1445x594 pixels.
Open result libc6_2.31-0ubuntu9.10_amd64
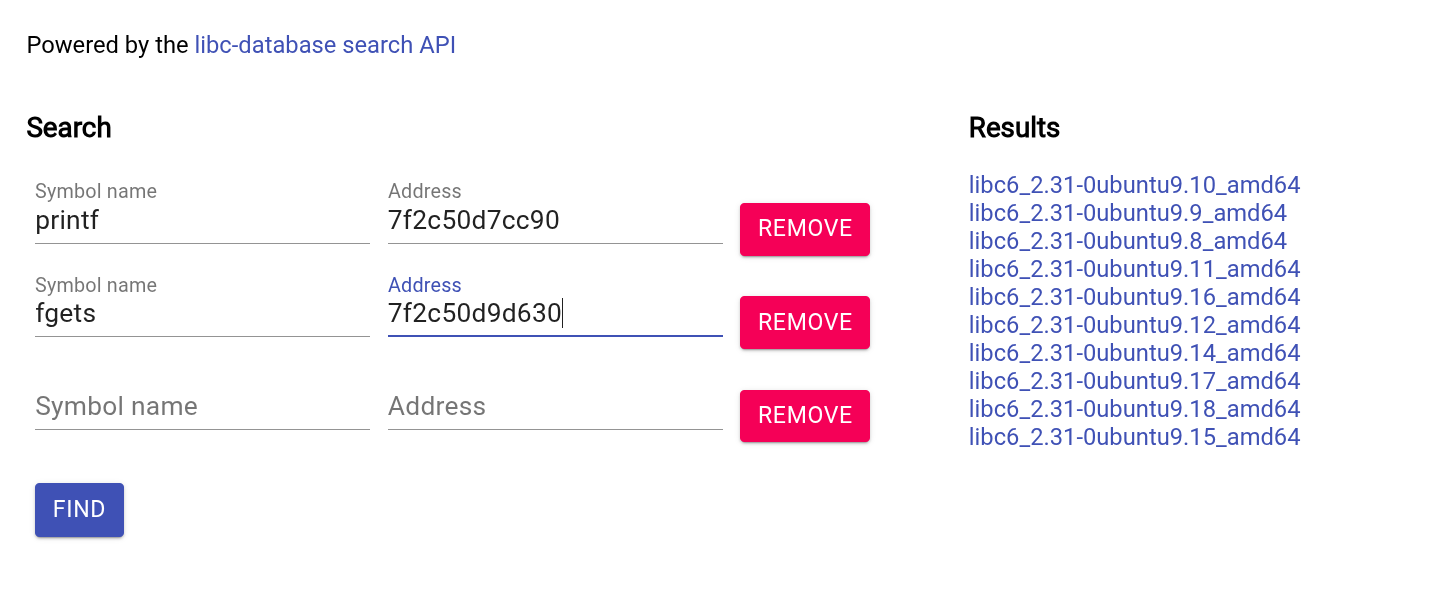point(1134,185)
